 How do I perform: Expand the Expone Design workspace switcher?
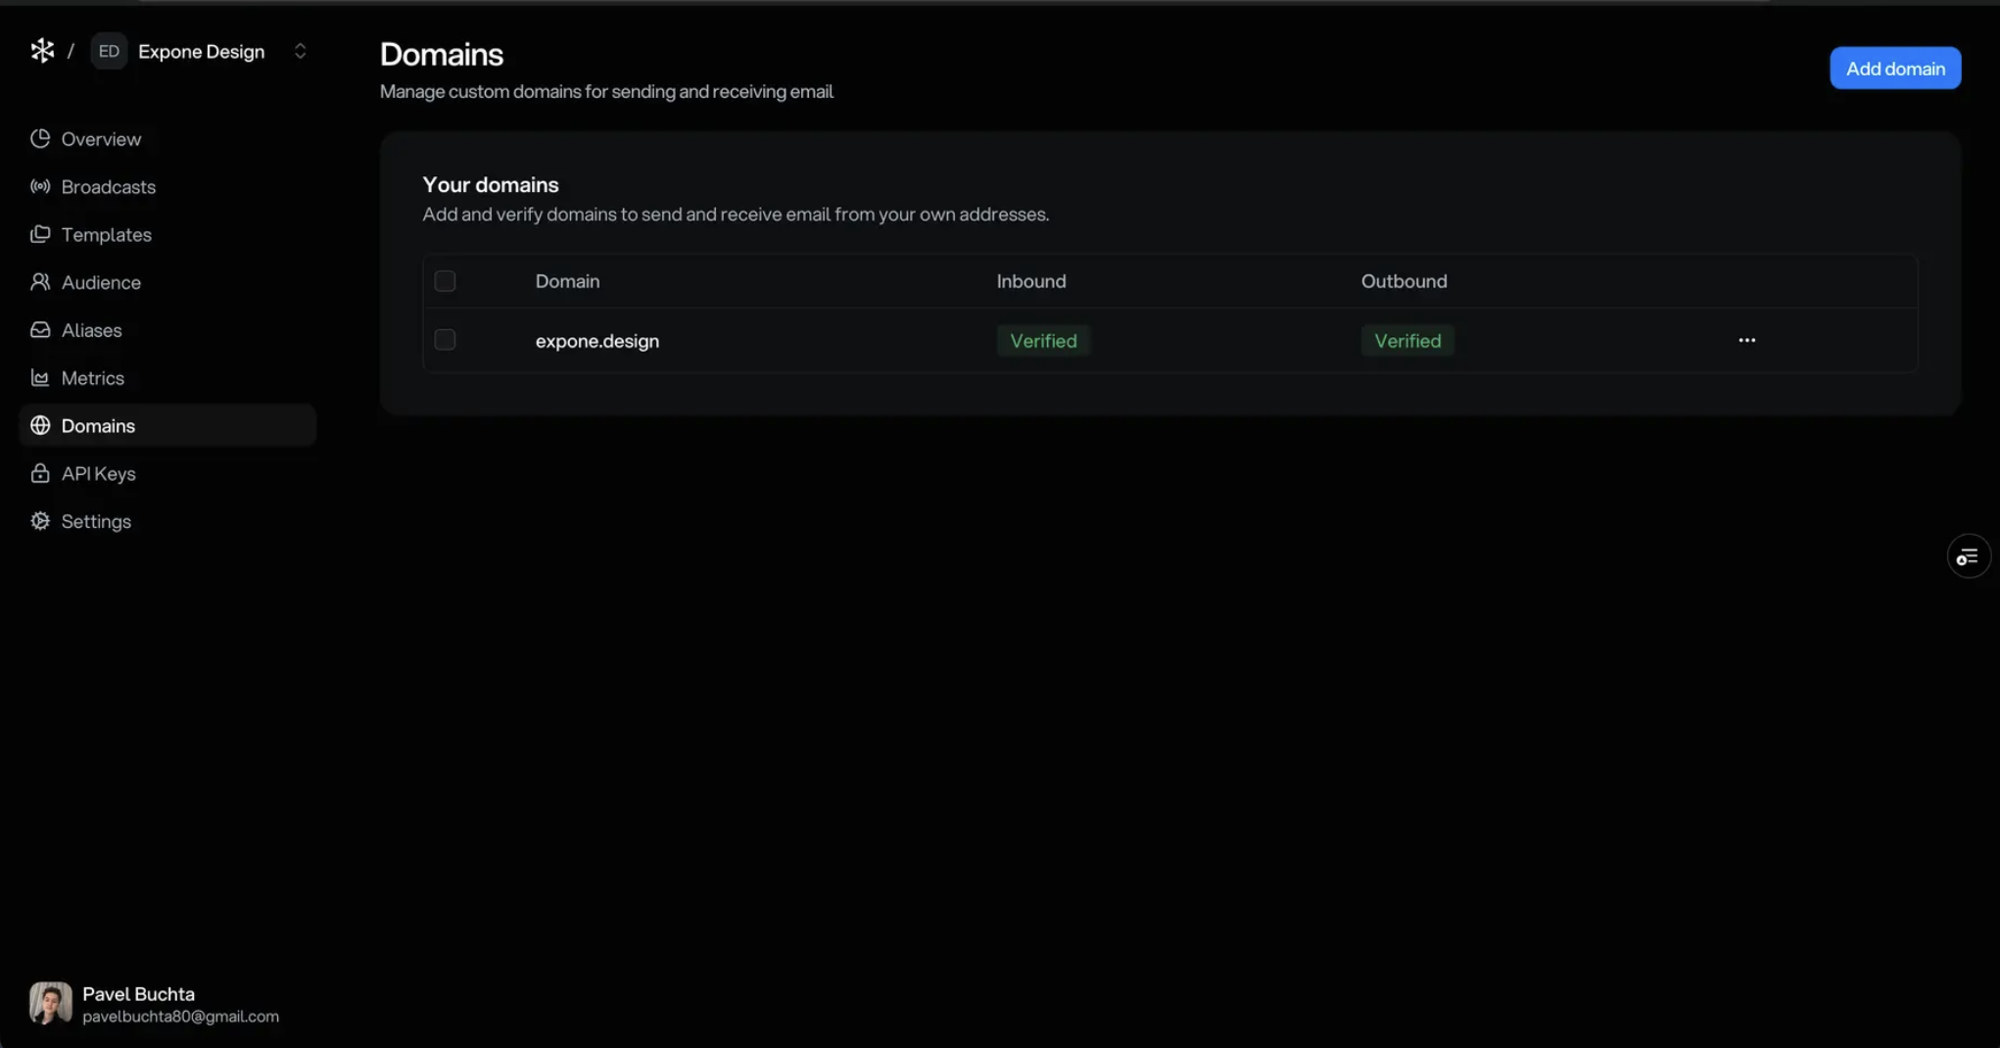click(x=300, y=51)
